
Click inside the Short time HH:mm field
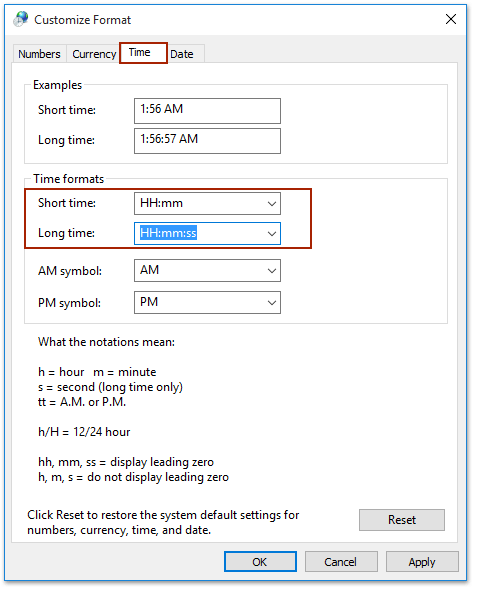point(199,204)
